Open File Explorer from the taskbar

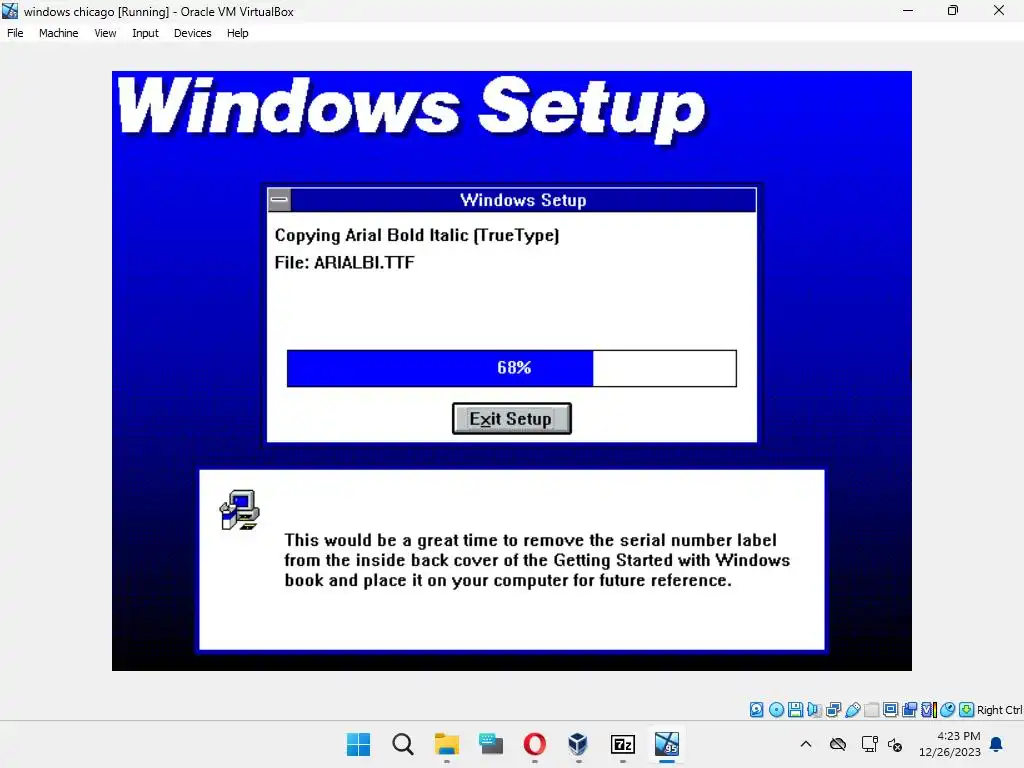coord(447,744)
